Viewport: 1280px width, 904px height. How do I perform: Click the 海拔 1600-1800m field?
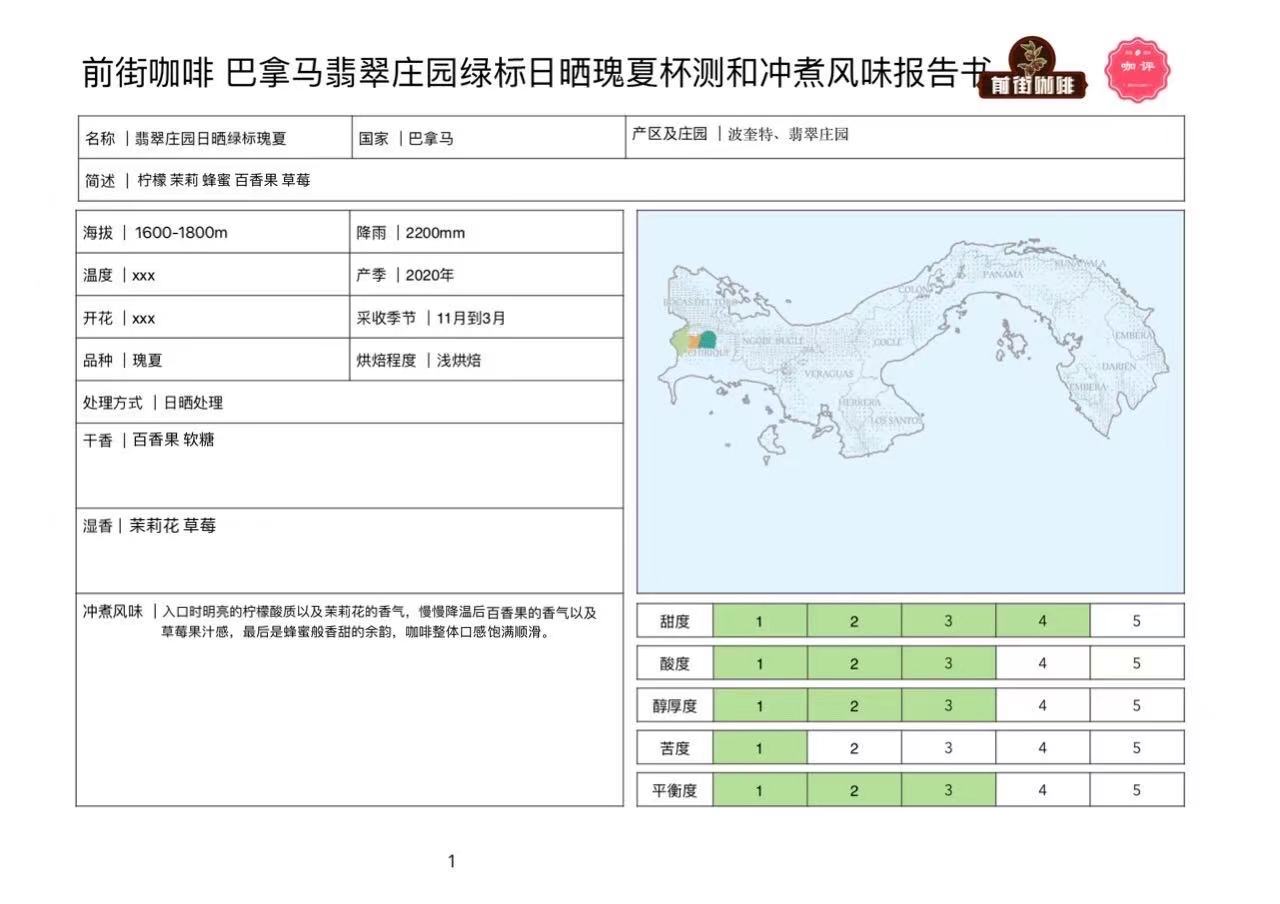click(212, 233)
